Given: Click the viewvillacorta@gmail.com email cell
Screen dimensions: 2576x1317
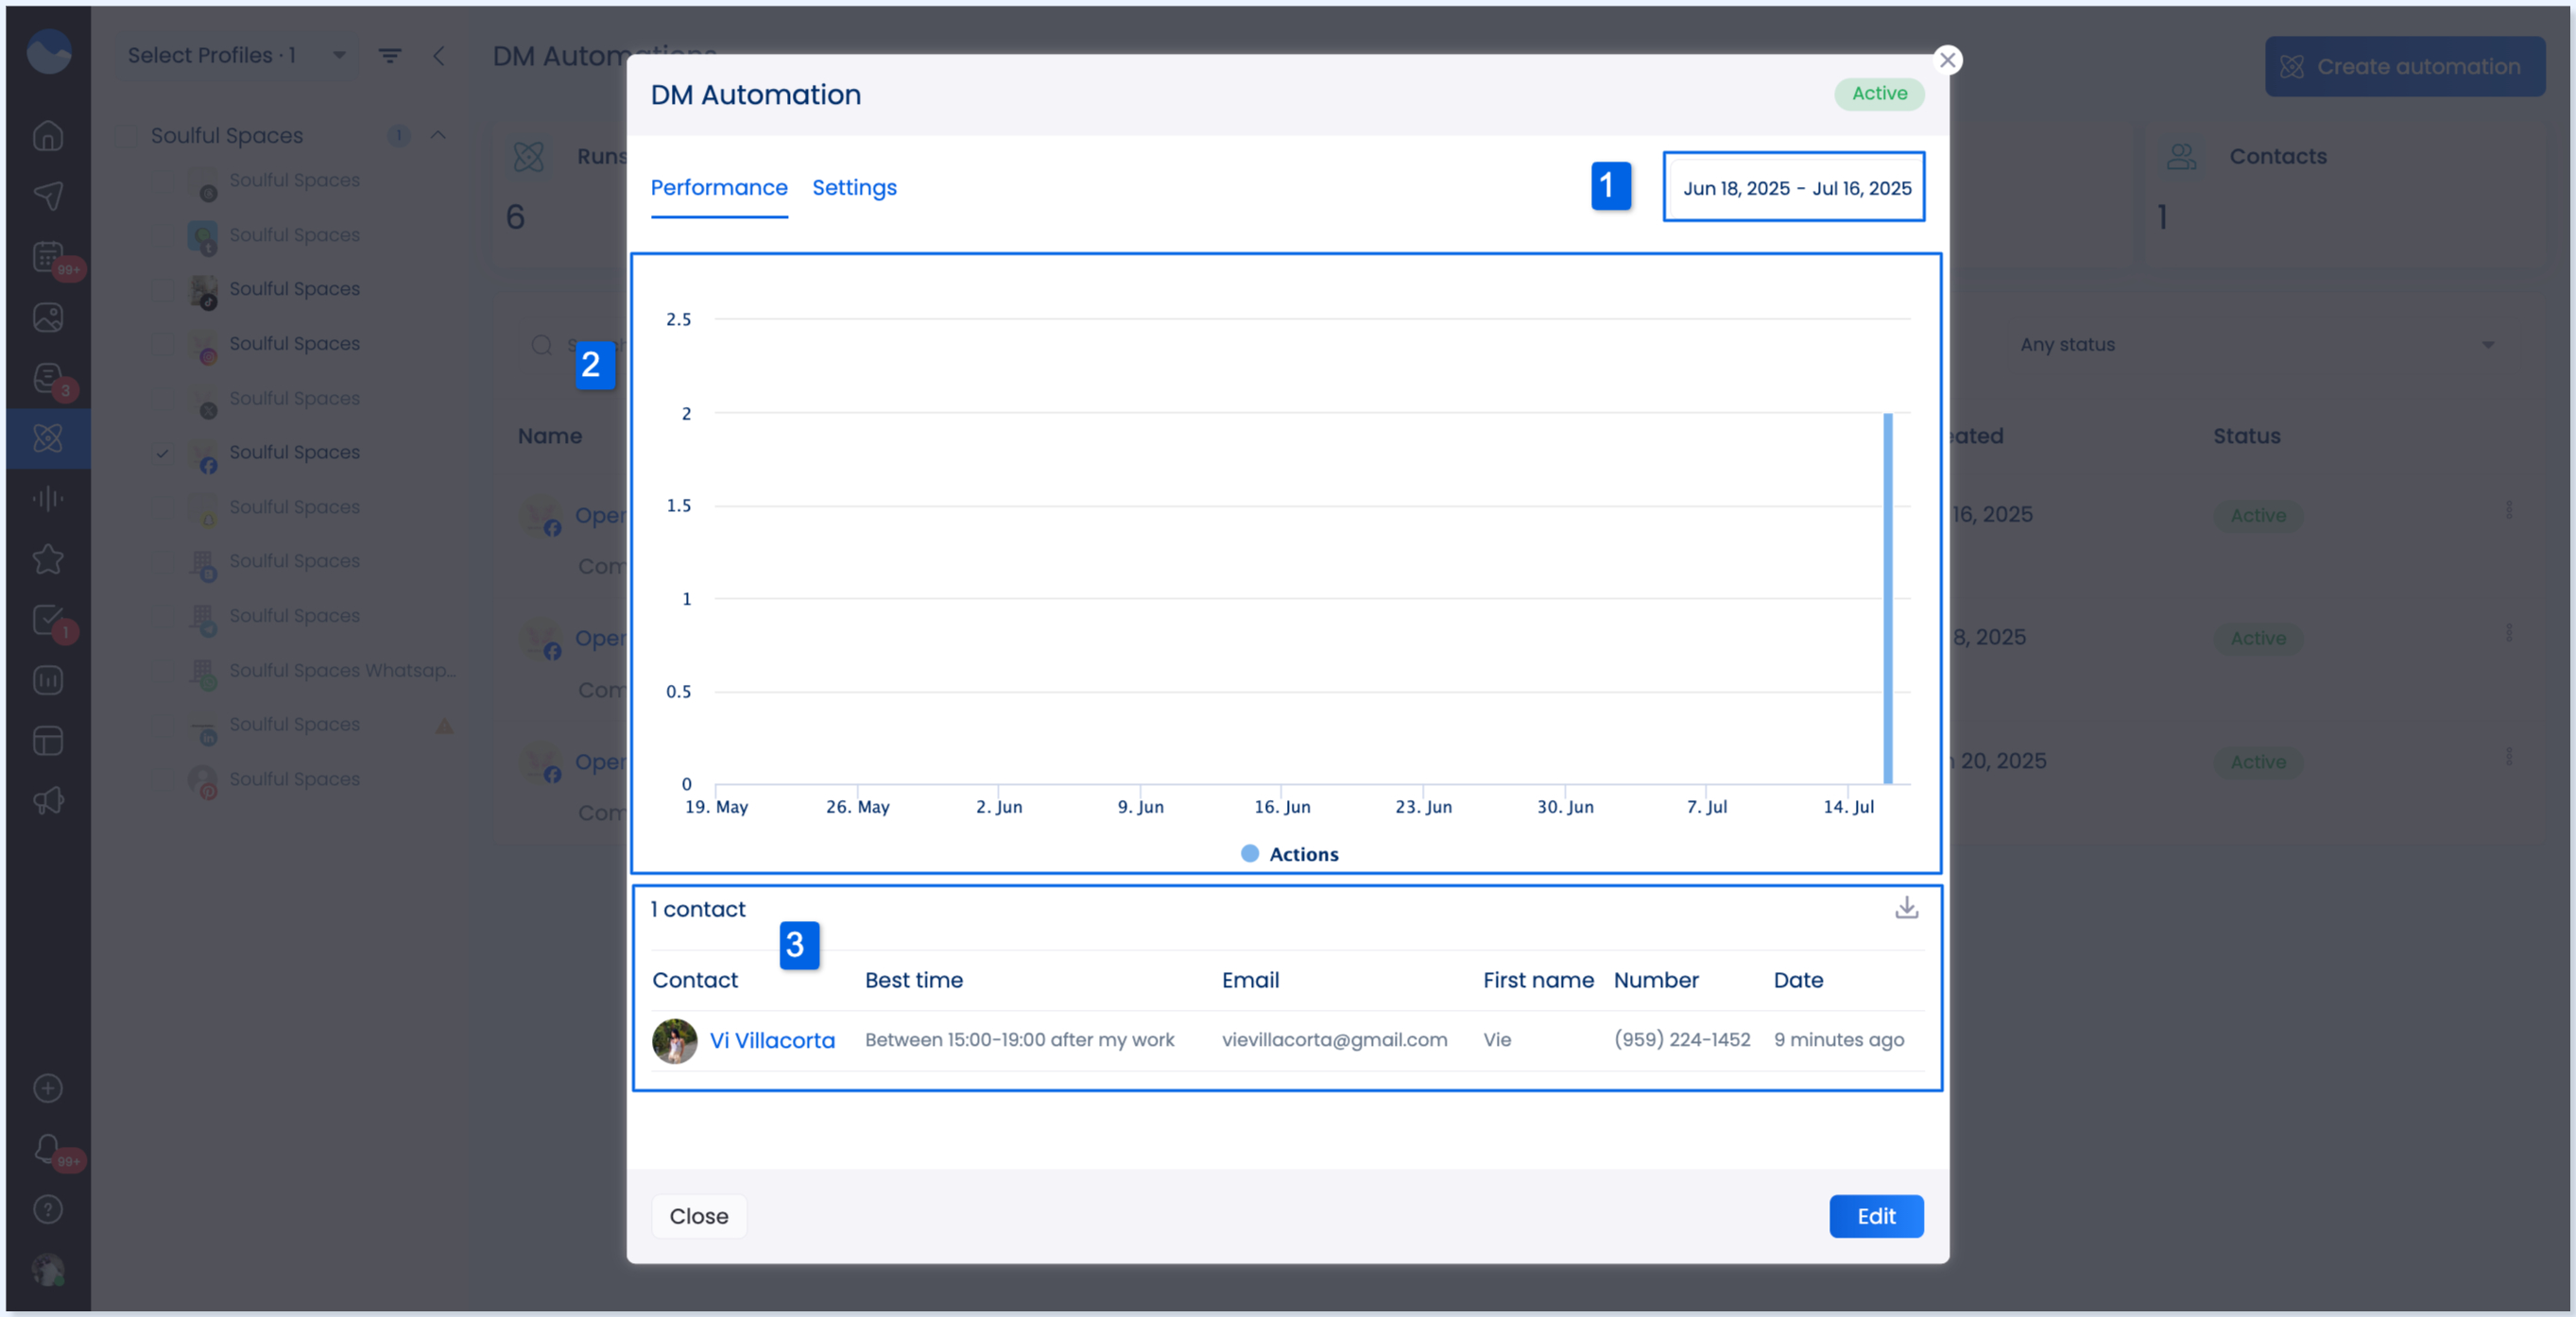Looking at the screenshot, I should (1334, 1040).
